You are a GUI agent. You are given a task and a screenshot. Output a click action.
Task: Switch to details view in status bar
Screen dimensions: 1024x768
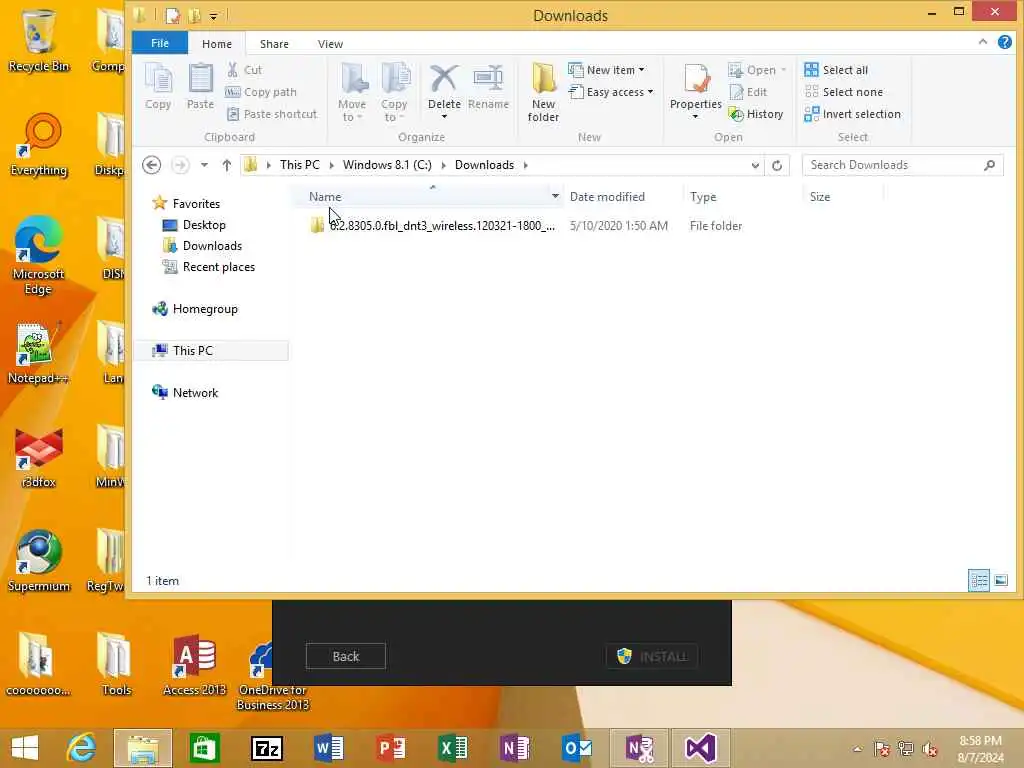tap(978, 580)
